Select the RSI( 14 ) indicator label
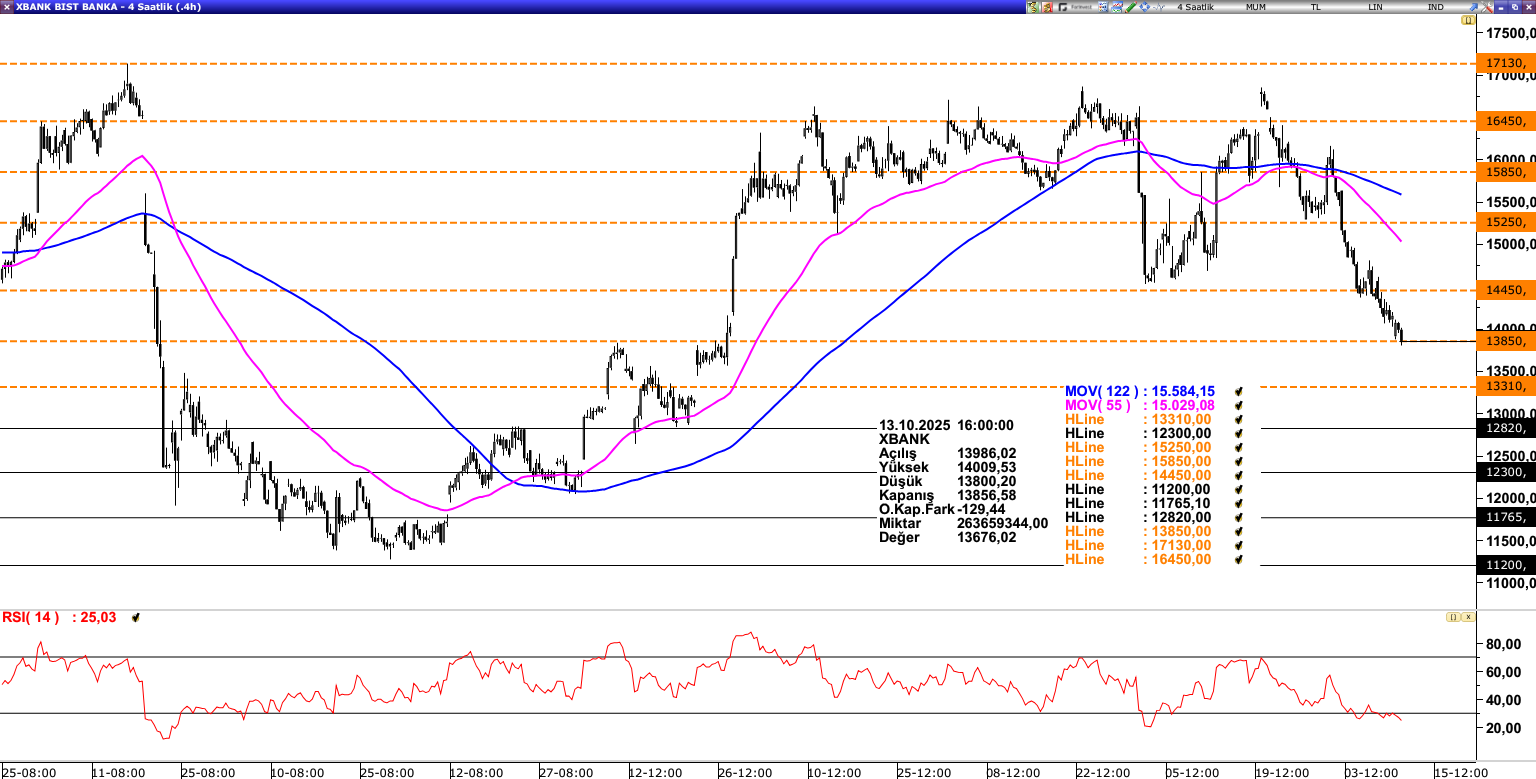 coord(31,617)
